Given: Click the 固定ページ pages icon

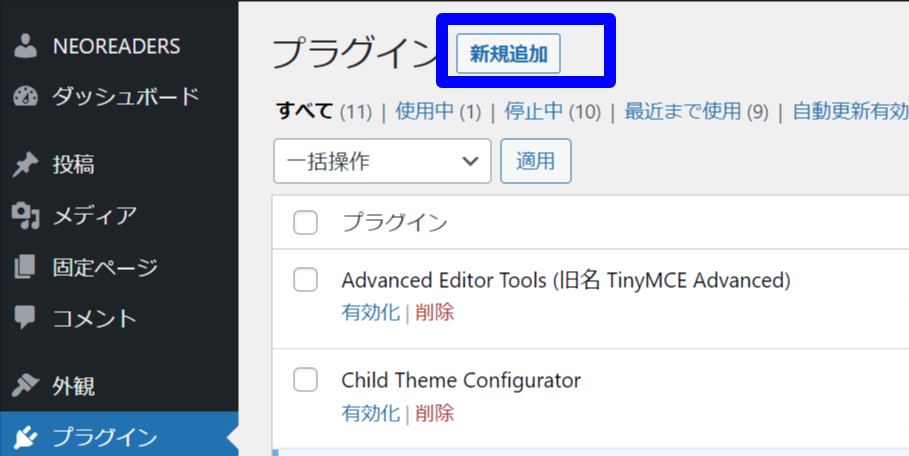Looking at the screenshot, I should [25, 267].
